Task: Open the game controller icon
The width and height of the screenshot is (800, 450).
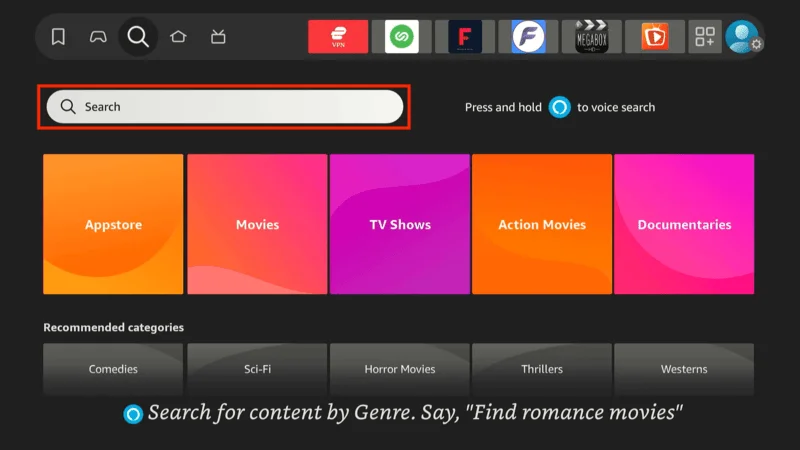Action: click(x=98, y=37)
